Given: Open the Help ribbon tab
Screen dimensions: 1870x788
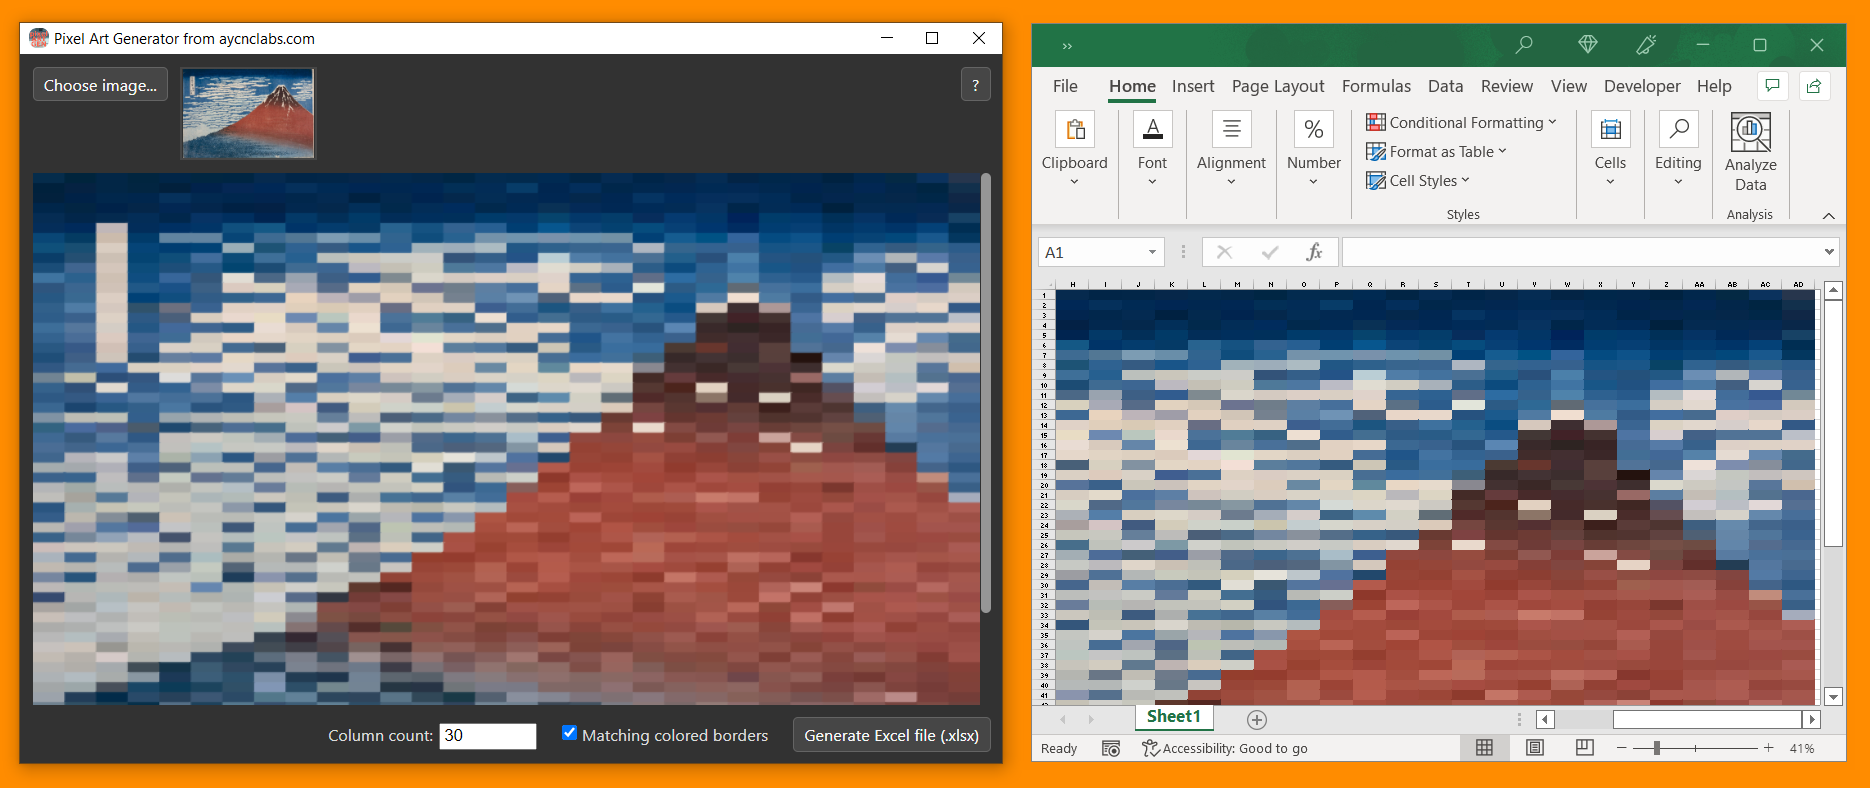Looking at the screenshot, I should (1714, 86).
